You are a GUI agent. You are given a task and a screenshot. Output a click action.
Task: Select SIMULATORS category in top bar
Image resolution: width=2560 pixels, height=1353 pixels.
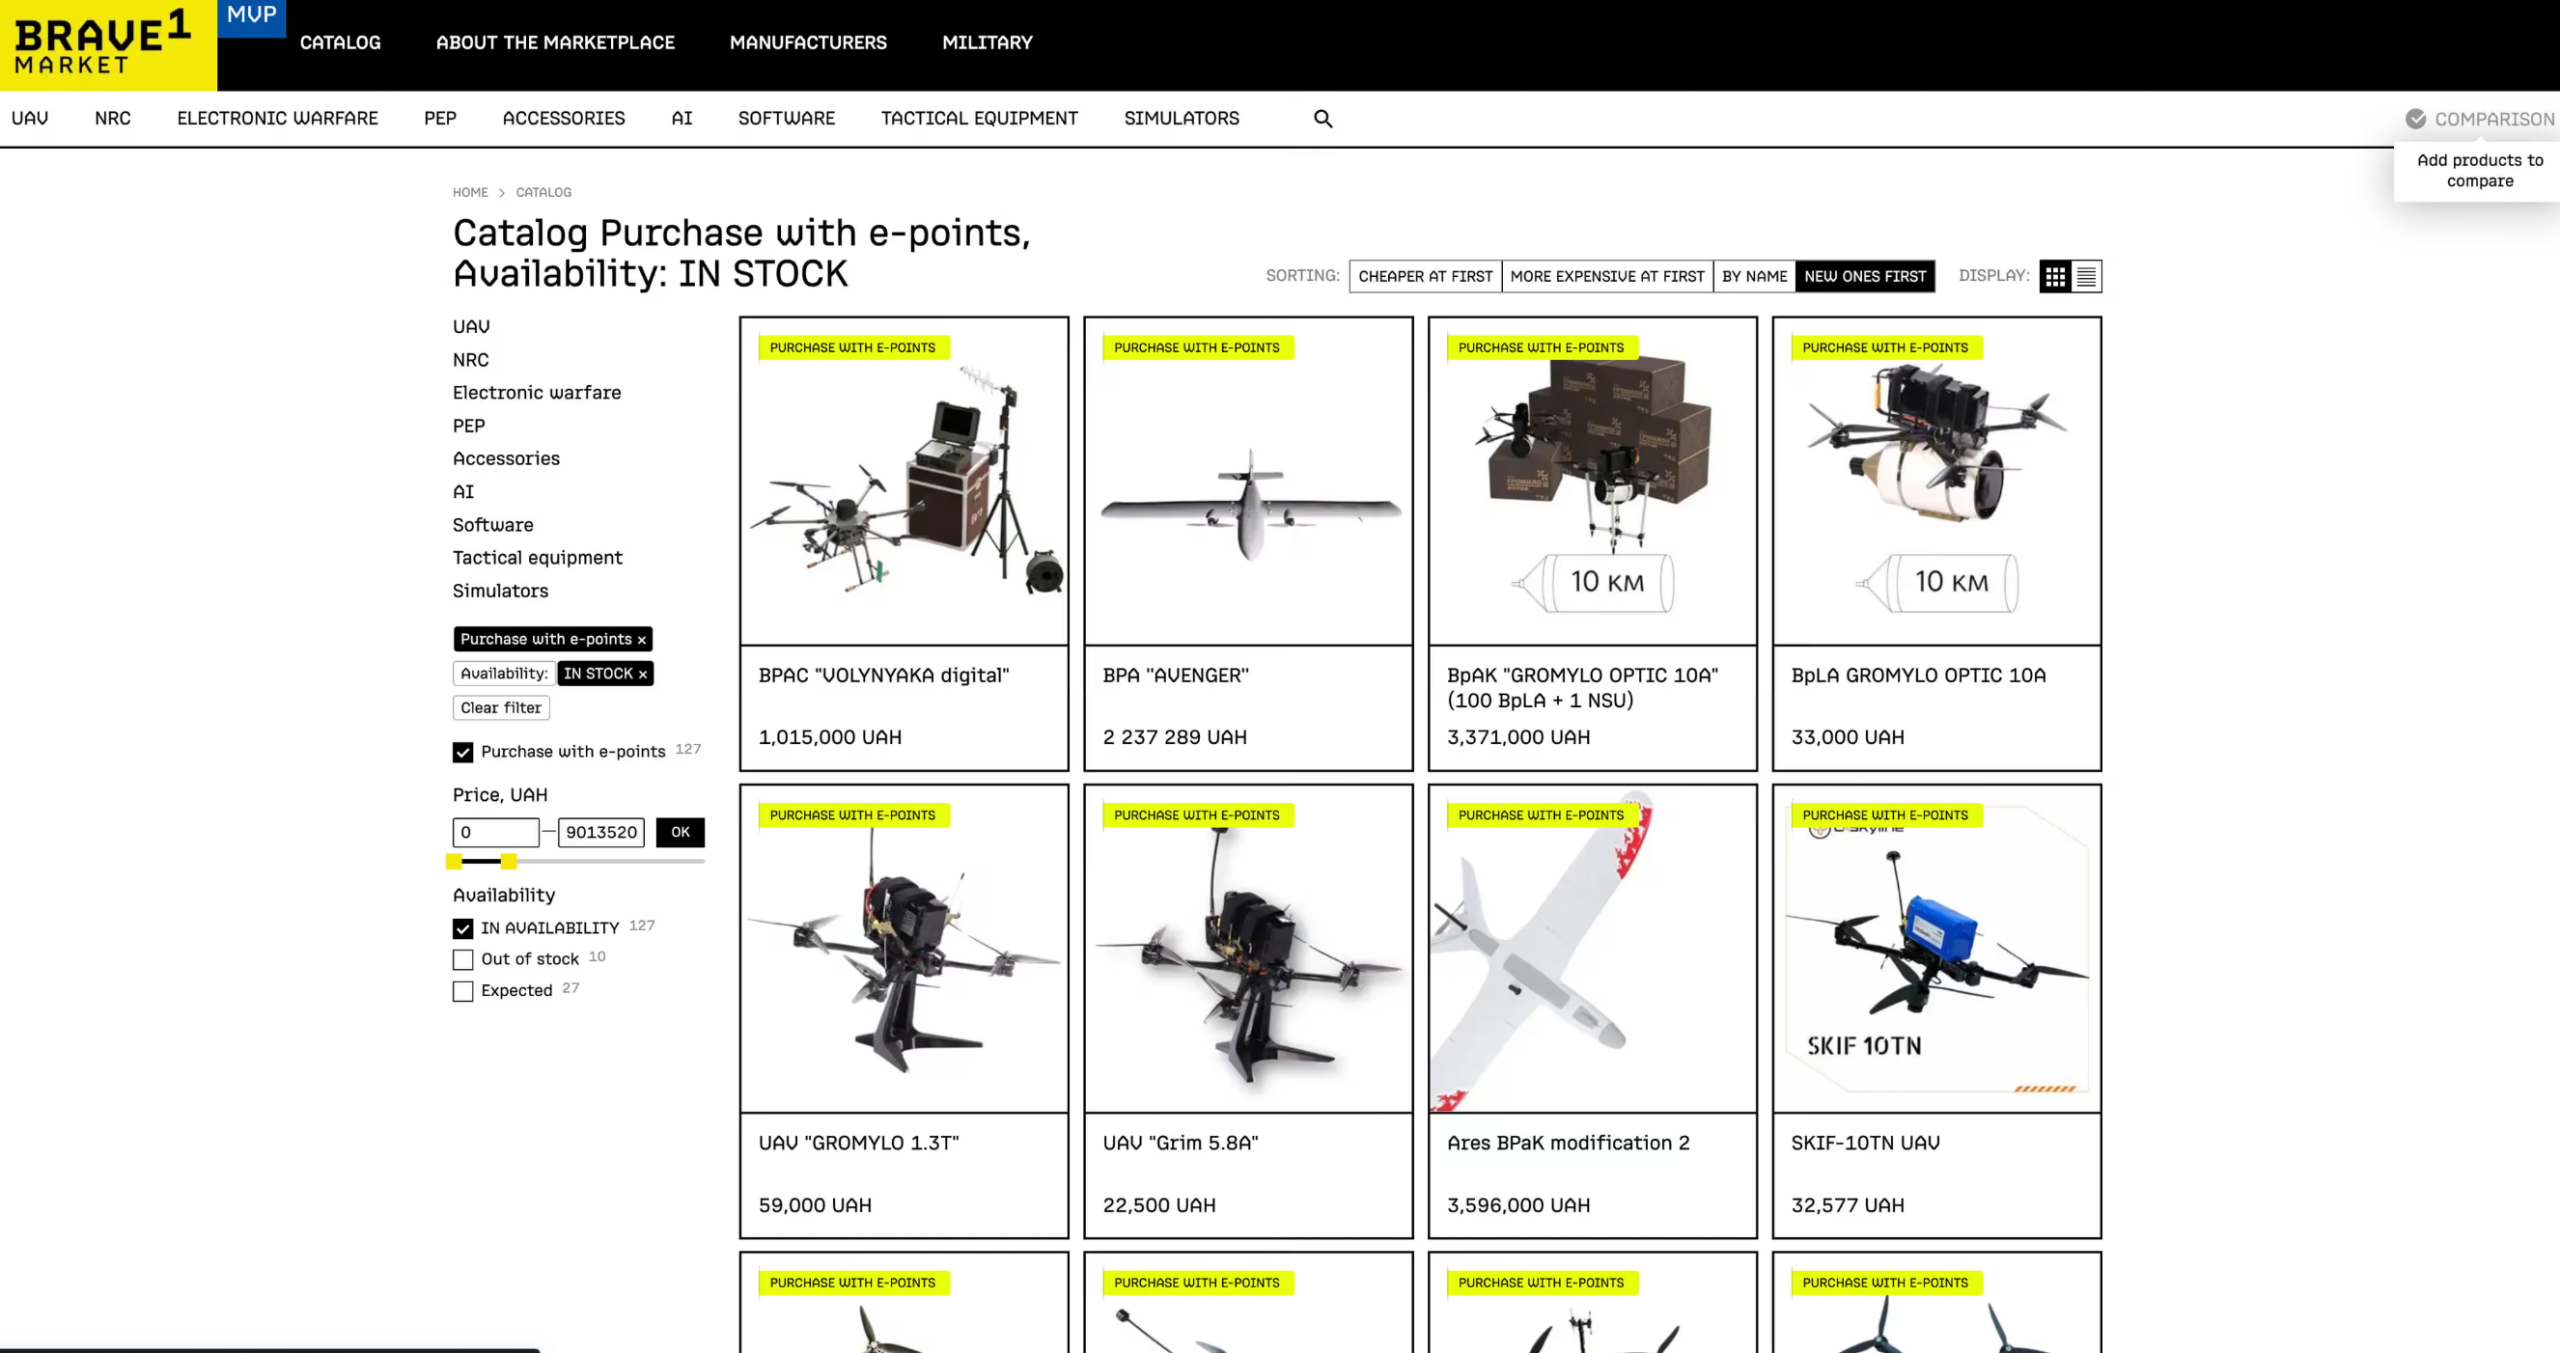(1181, 118)
